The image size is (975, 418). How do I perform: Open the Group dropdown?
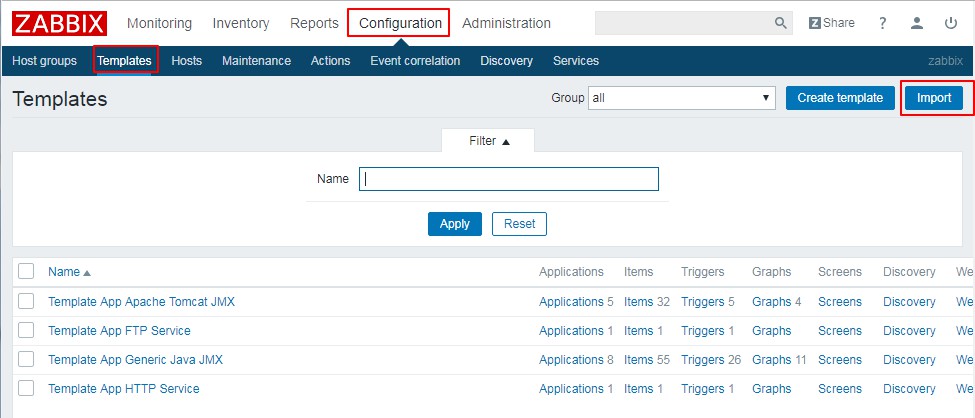click(682, 98)
